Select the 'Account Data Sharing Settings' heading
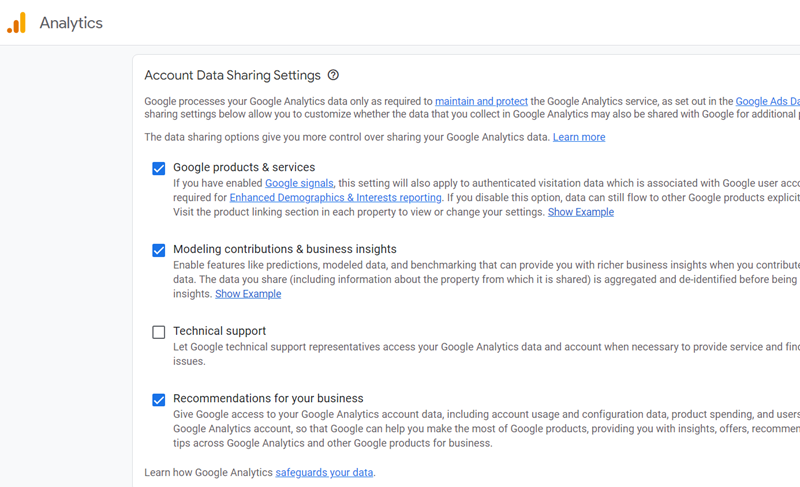The width and height of the screenshot is (800, 487). (232, 75)
